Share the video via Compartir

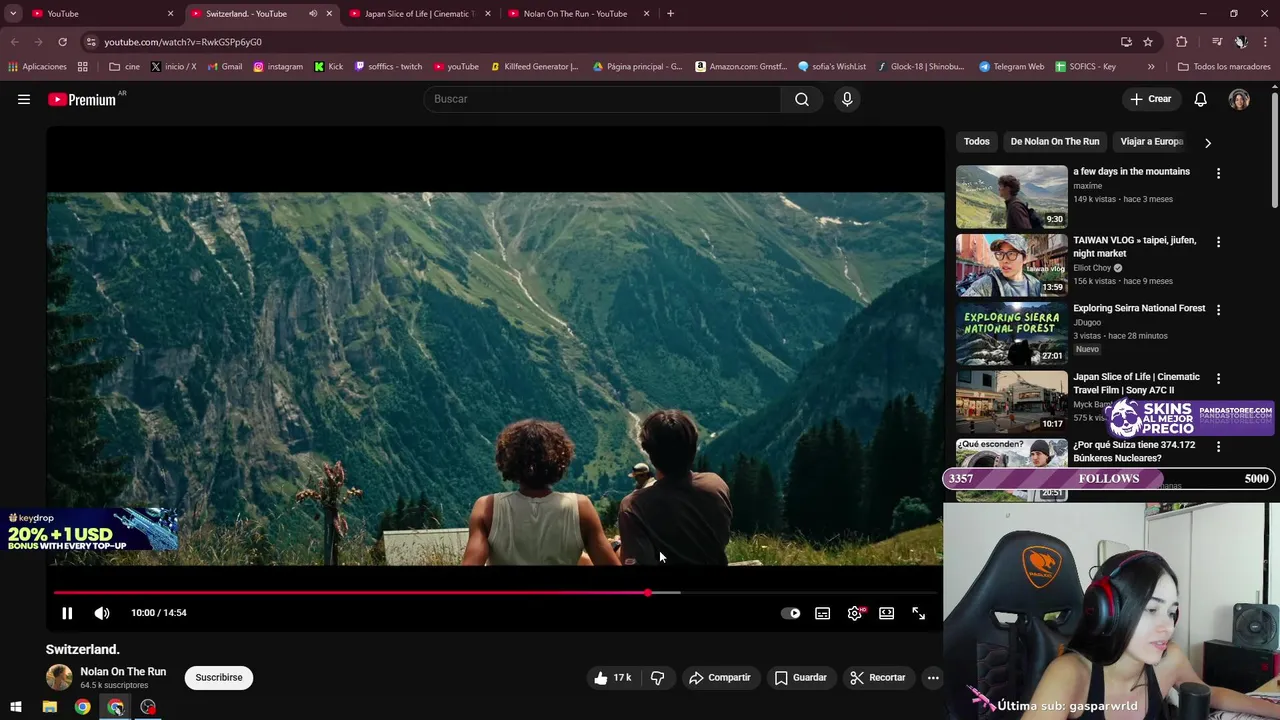(720, 678)
